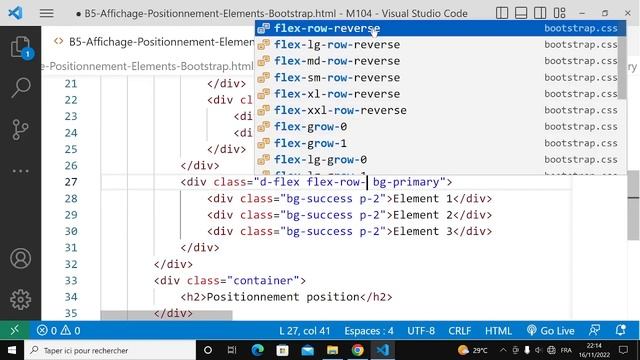
Task: Open File Explorer from taskbar
Action: pyautogui.click(x=332, y=350)
